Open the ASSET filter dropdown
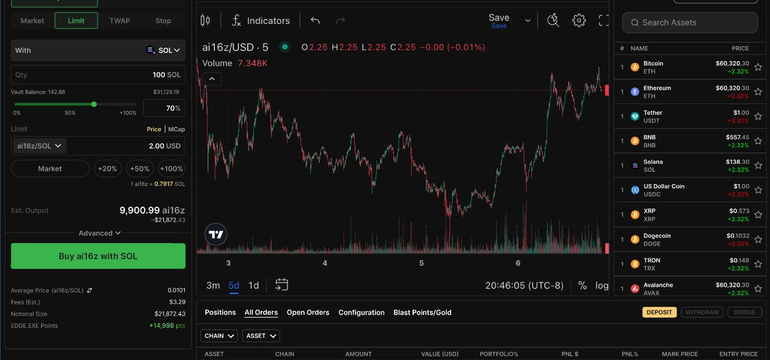 pyautogui.click(x=261, y=336)
